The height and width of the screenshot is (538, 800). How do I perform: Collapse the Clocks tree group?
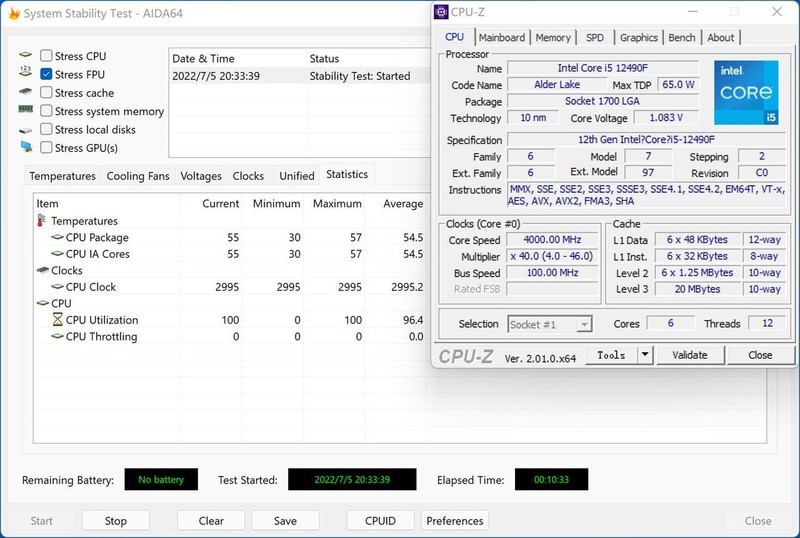pyautogui.click(x=43, y=271)
